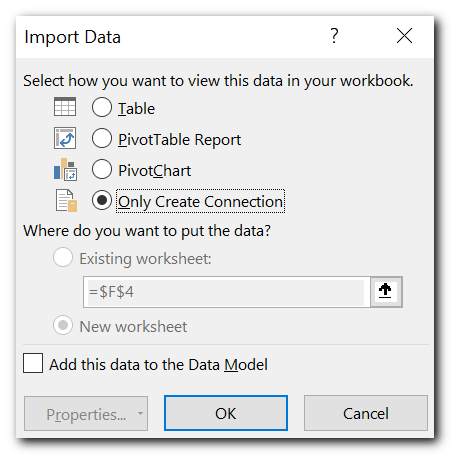Viewport: 451px width, 455px height.
Task: Enable Add this data to the Data Model
Action: pyautogui.click(x=33, y=363)
